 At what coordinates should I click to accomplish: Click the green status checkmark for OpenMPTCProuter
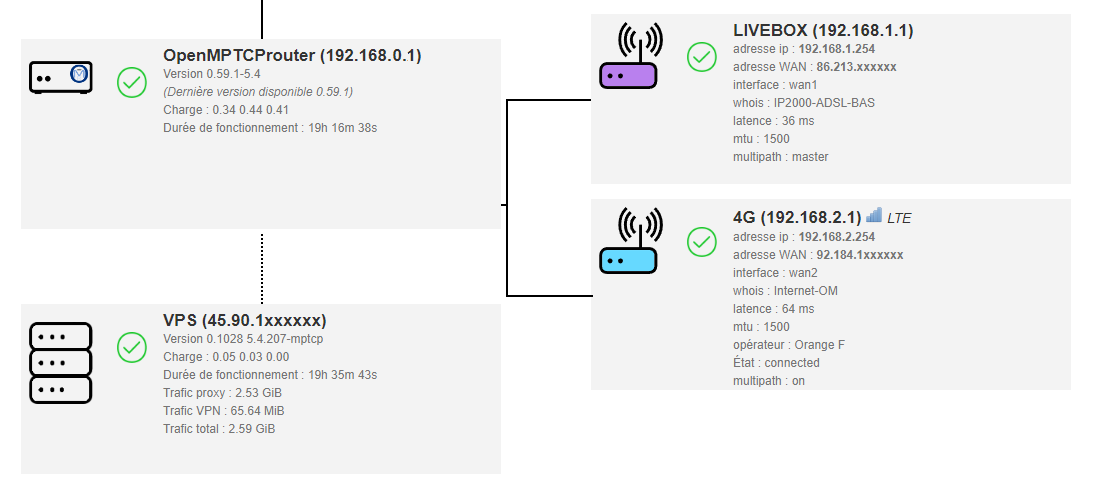tap(132, 82)
